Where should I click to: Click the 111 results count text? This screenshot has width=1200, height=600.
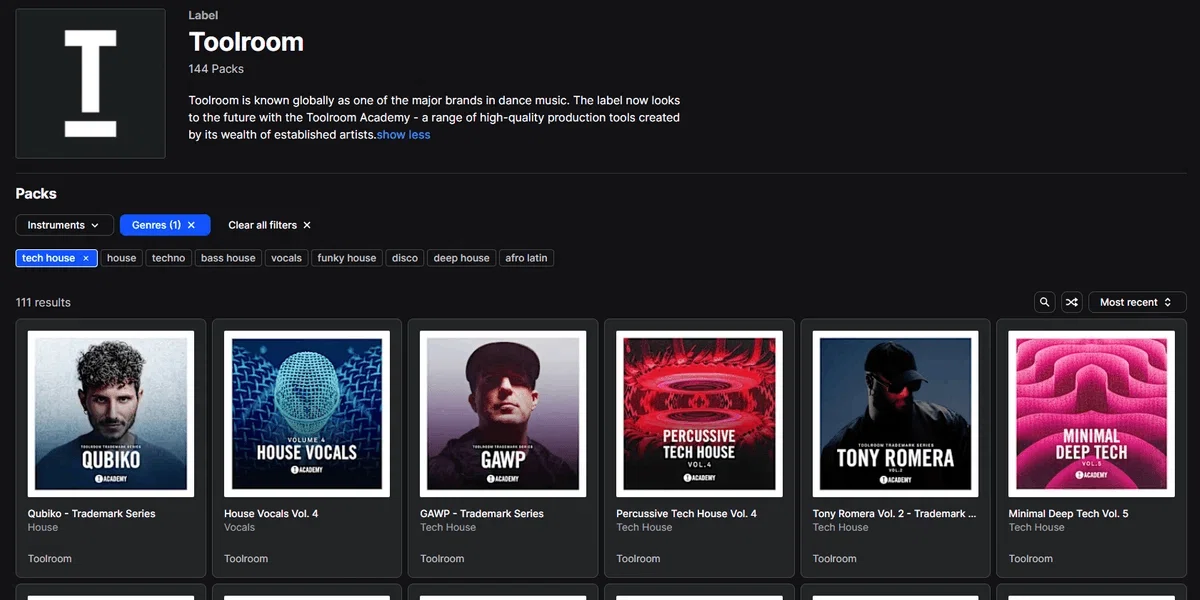coord(43,302)
